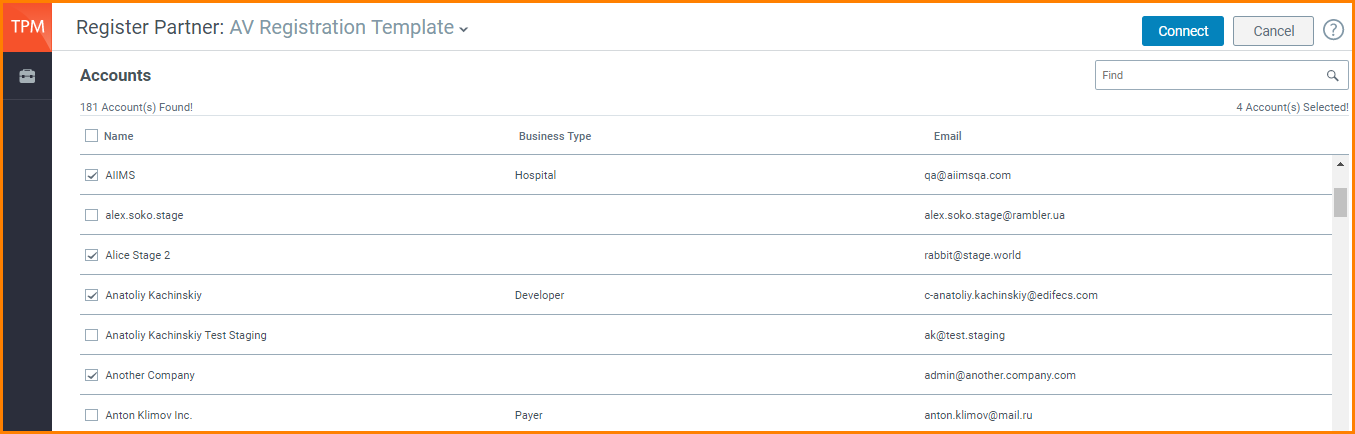Uncheck the Another Company checkbox
Image resolution: width=1355 pixels, height=434 pixels.
coord(92,375)
